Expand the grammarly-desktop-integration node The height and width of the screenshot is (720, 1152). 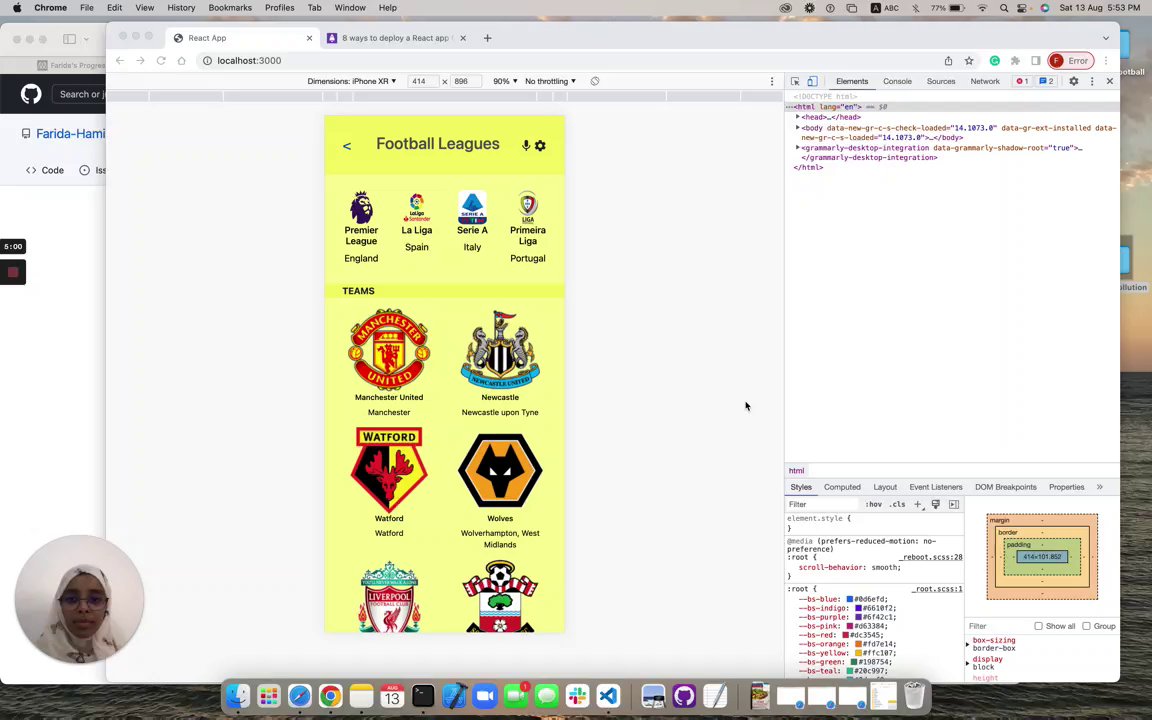798,148
